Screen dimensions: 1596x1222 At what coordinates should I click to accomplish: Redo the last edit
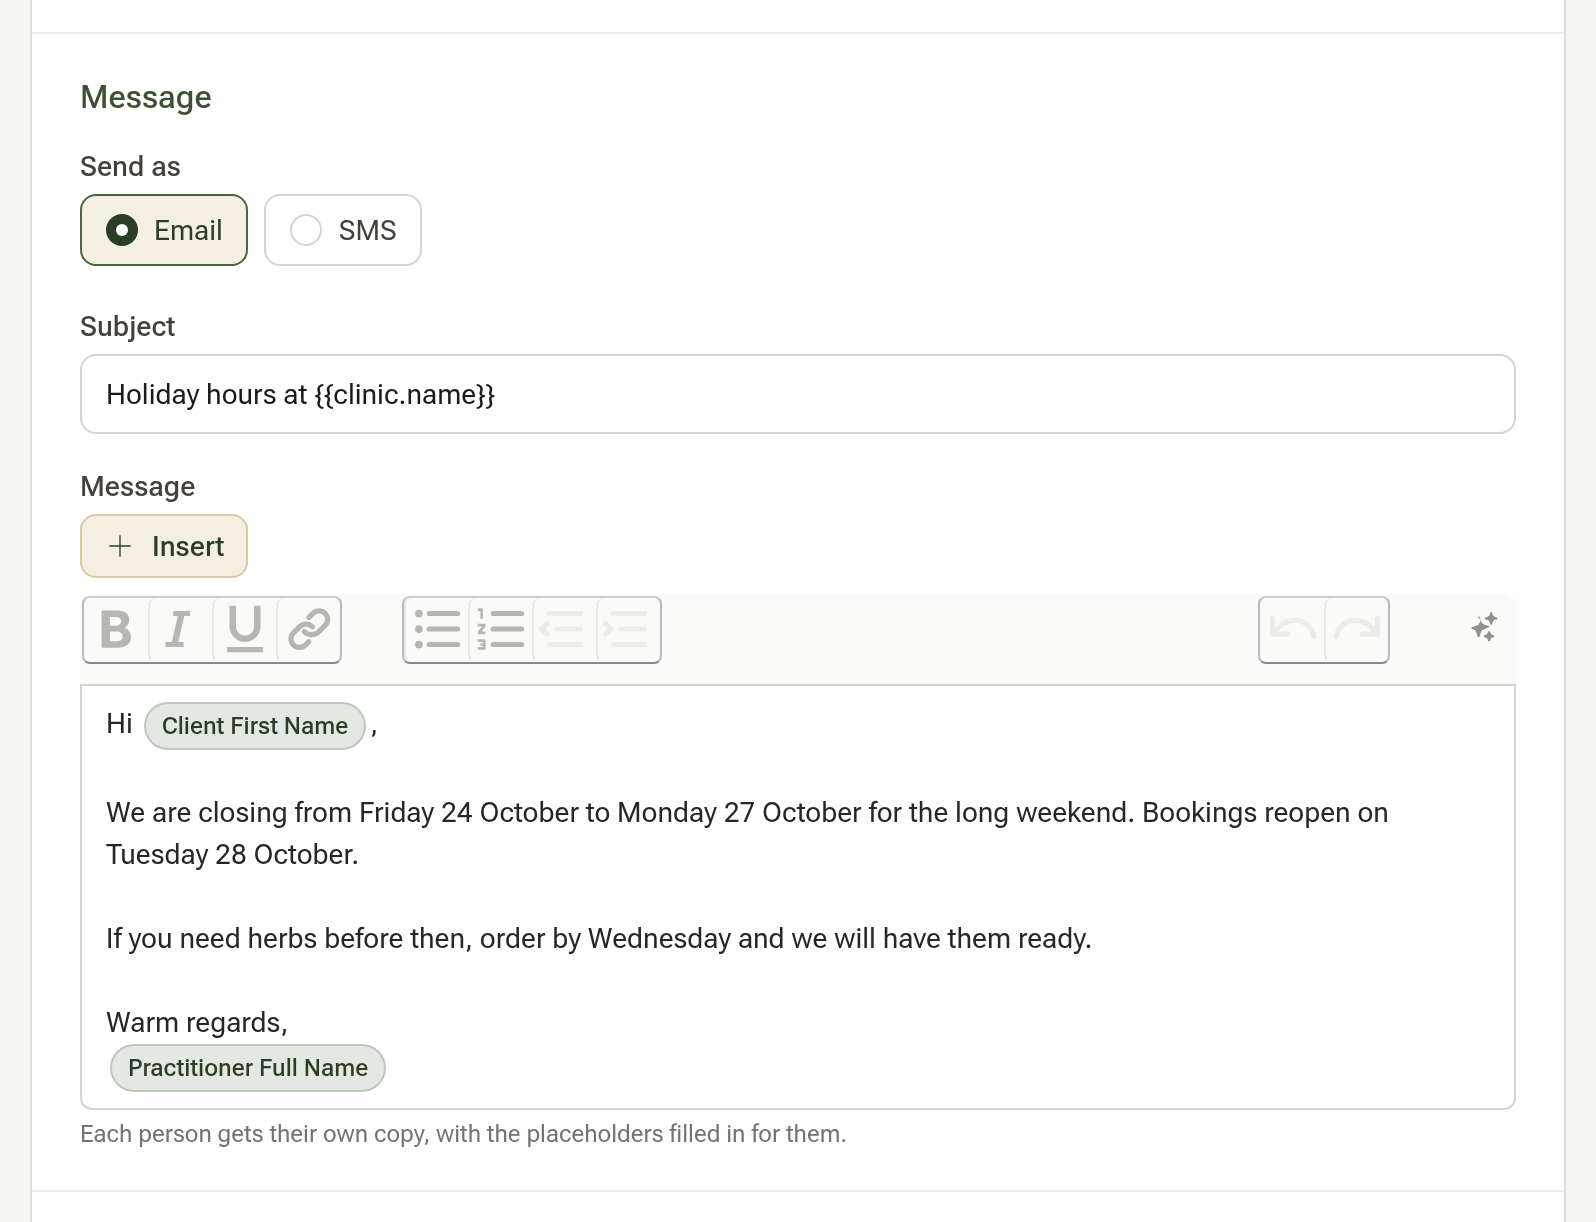coord(1356,630)
